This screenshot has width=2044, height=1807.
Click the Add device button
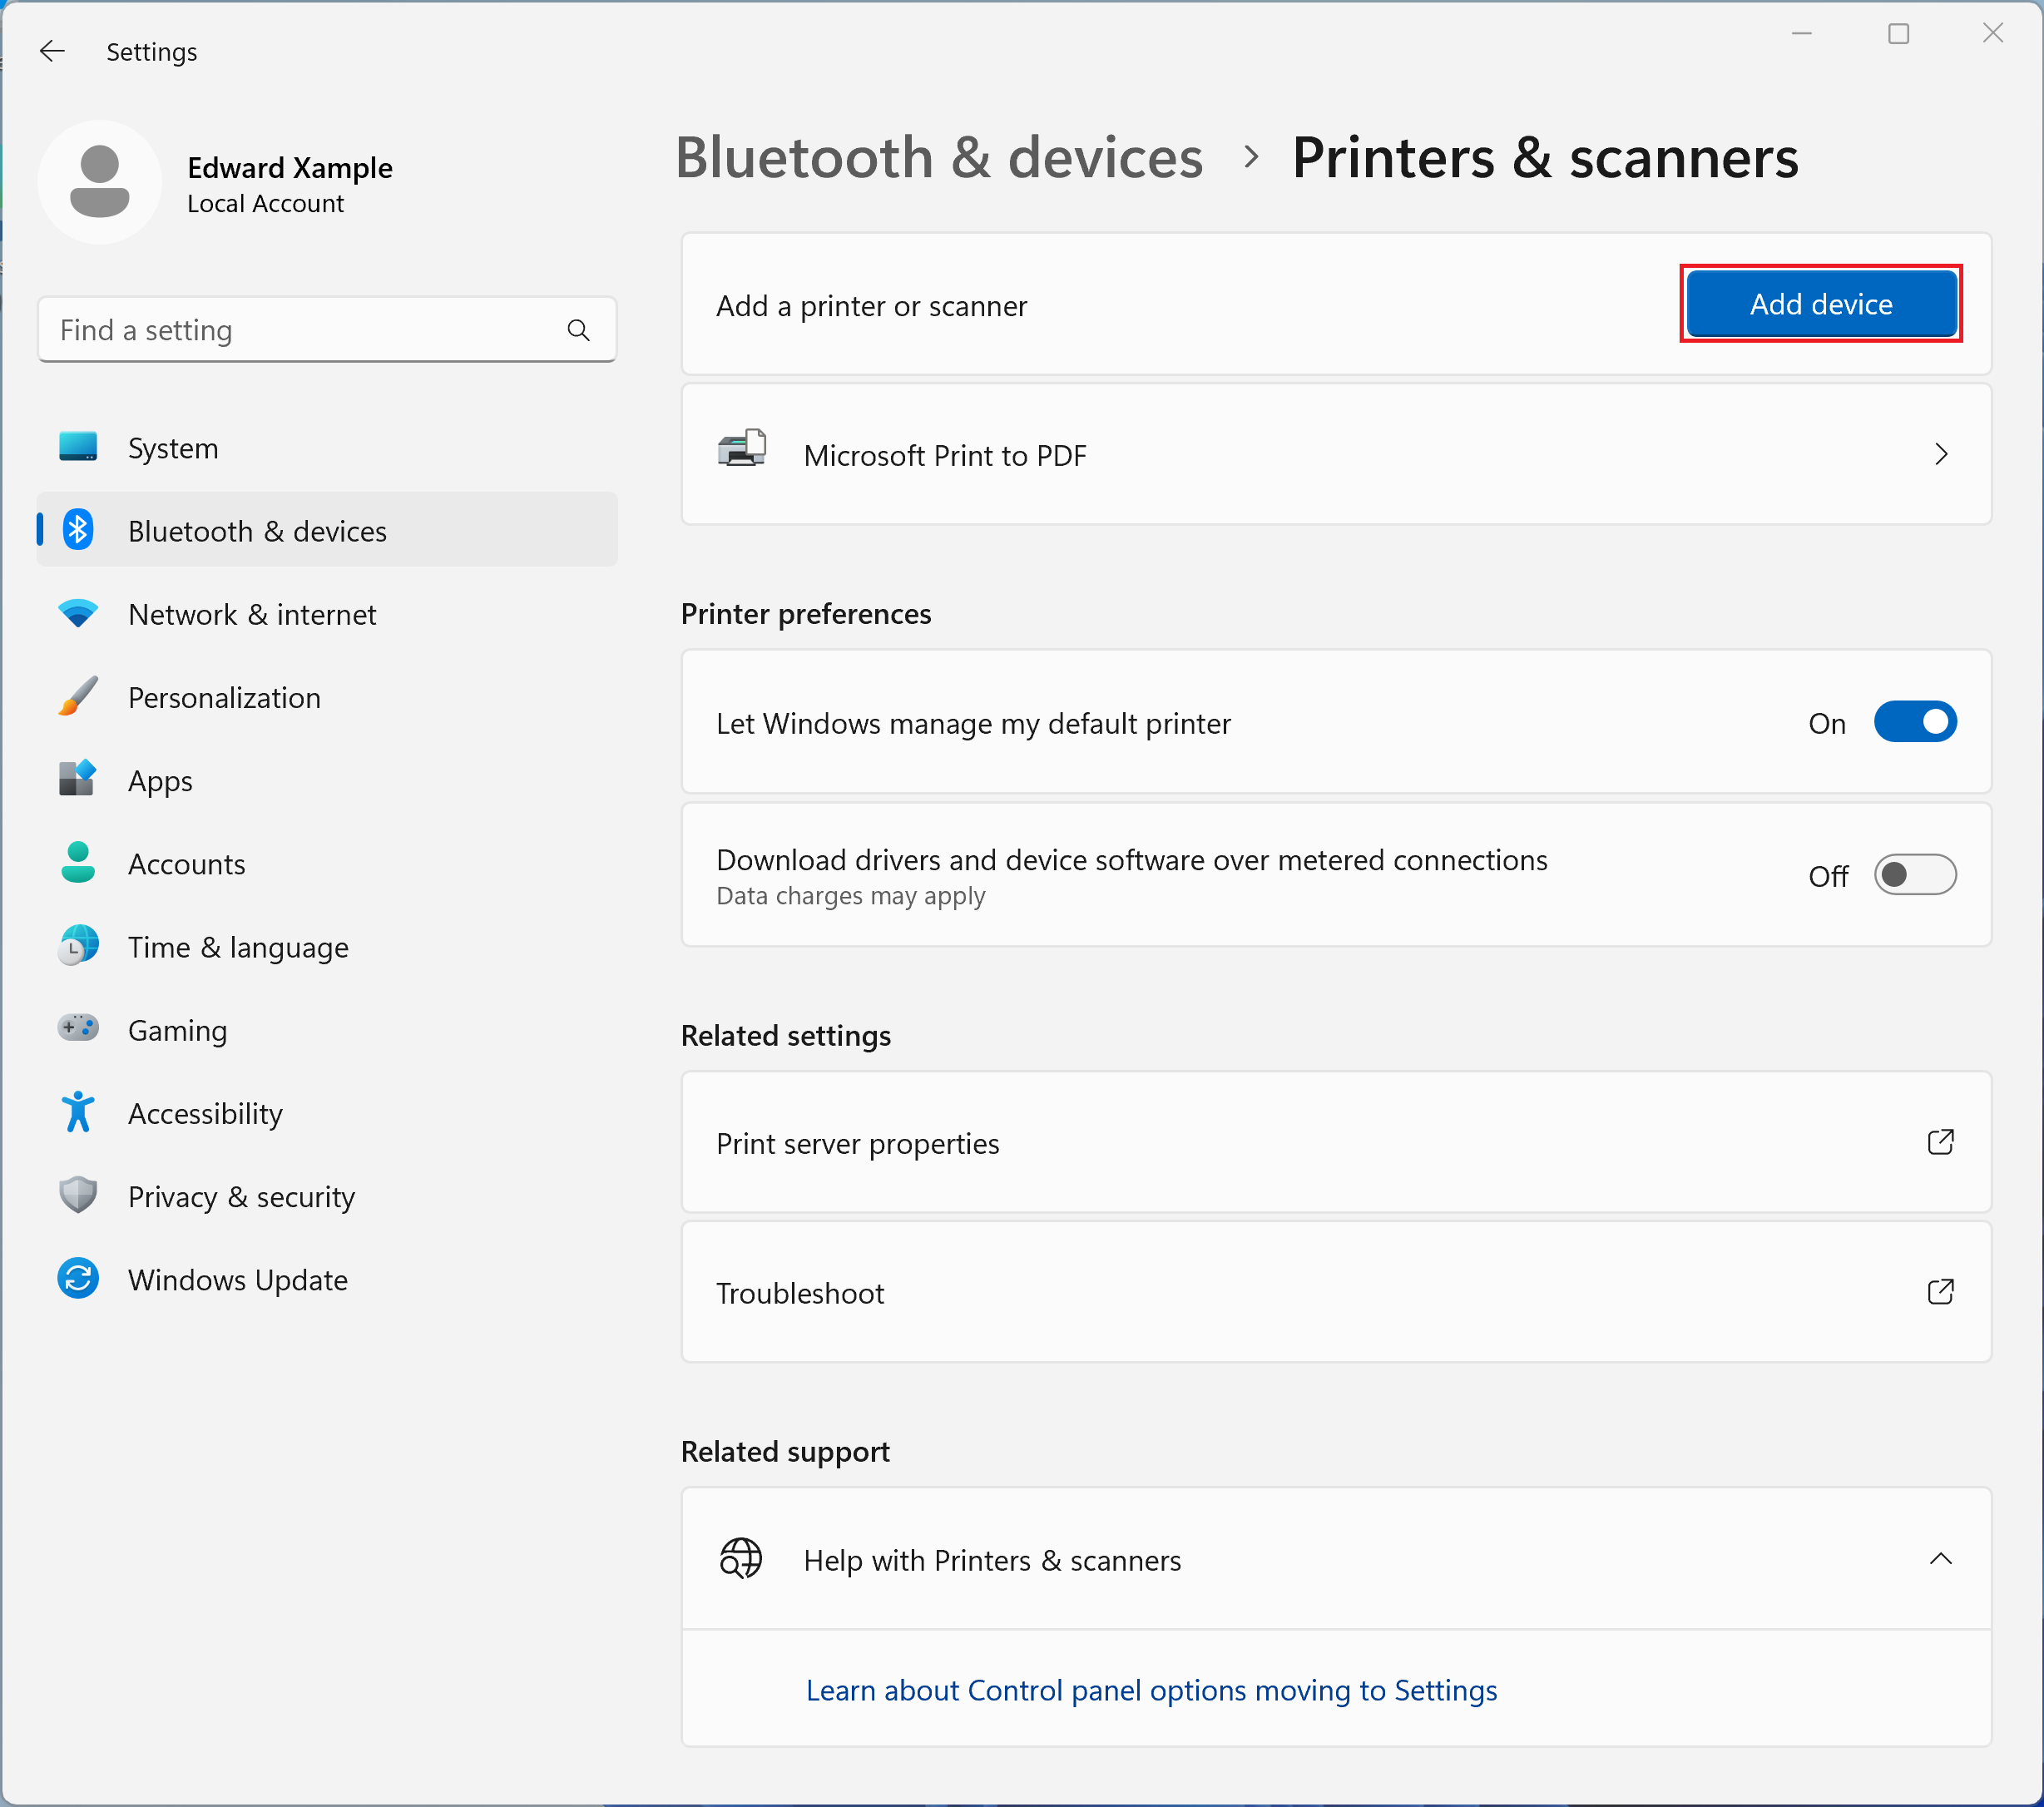[x=1821, y=304]
